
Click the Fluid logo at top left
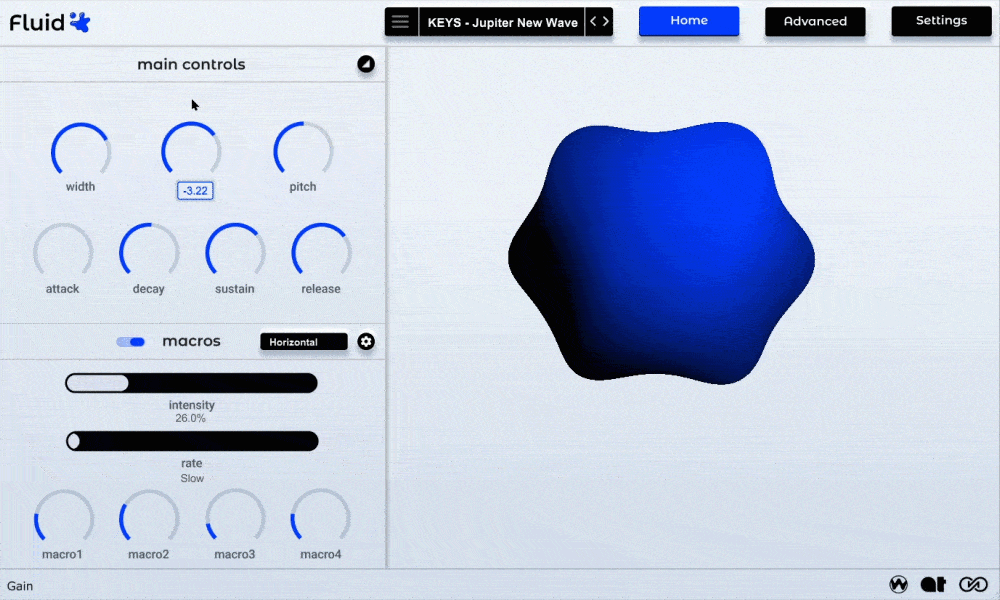tap(50, 22)
